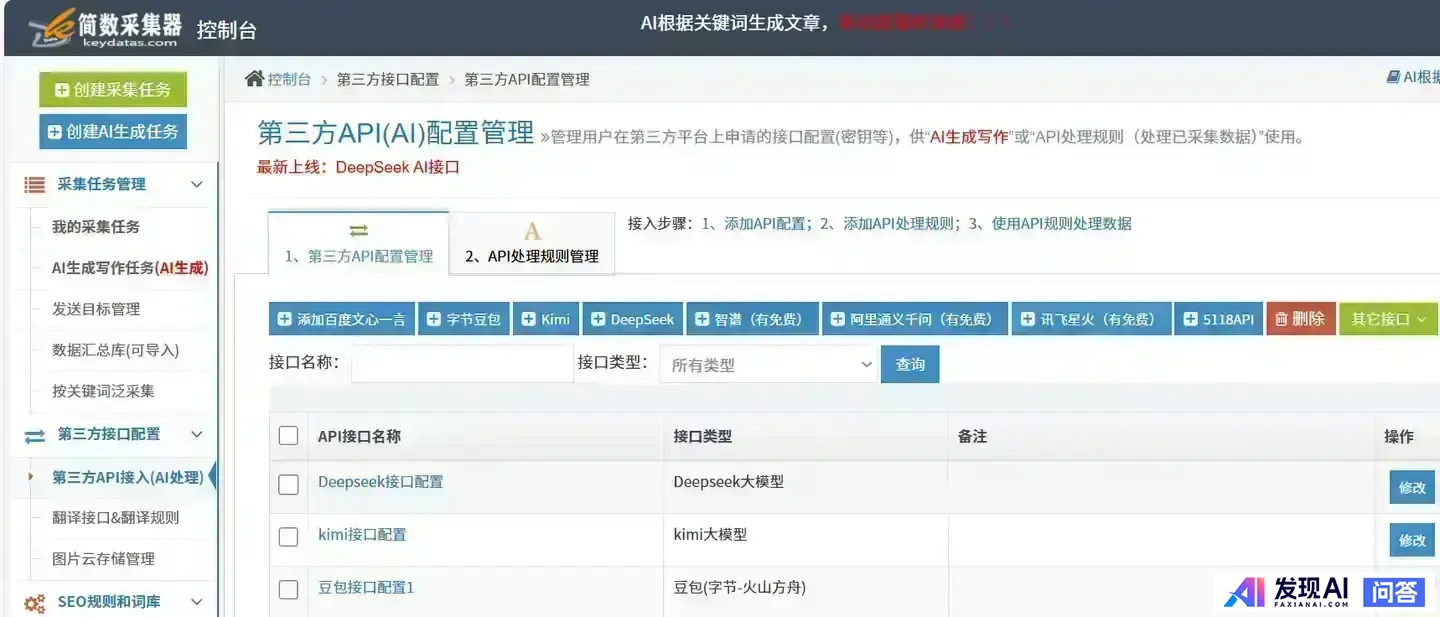1440x617 pixels.
Task: Click the 最新上线：DeepSeek AI接口 notice
Action: coord(358,167)
